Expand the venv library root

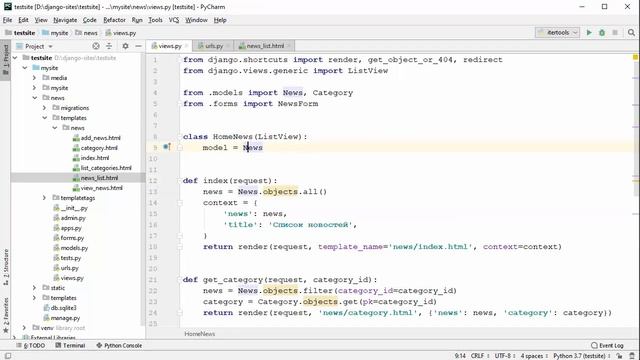pyautogui.click(x=24, y=328)
